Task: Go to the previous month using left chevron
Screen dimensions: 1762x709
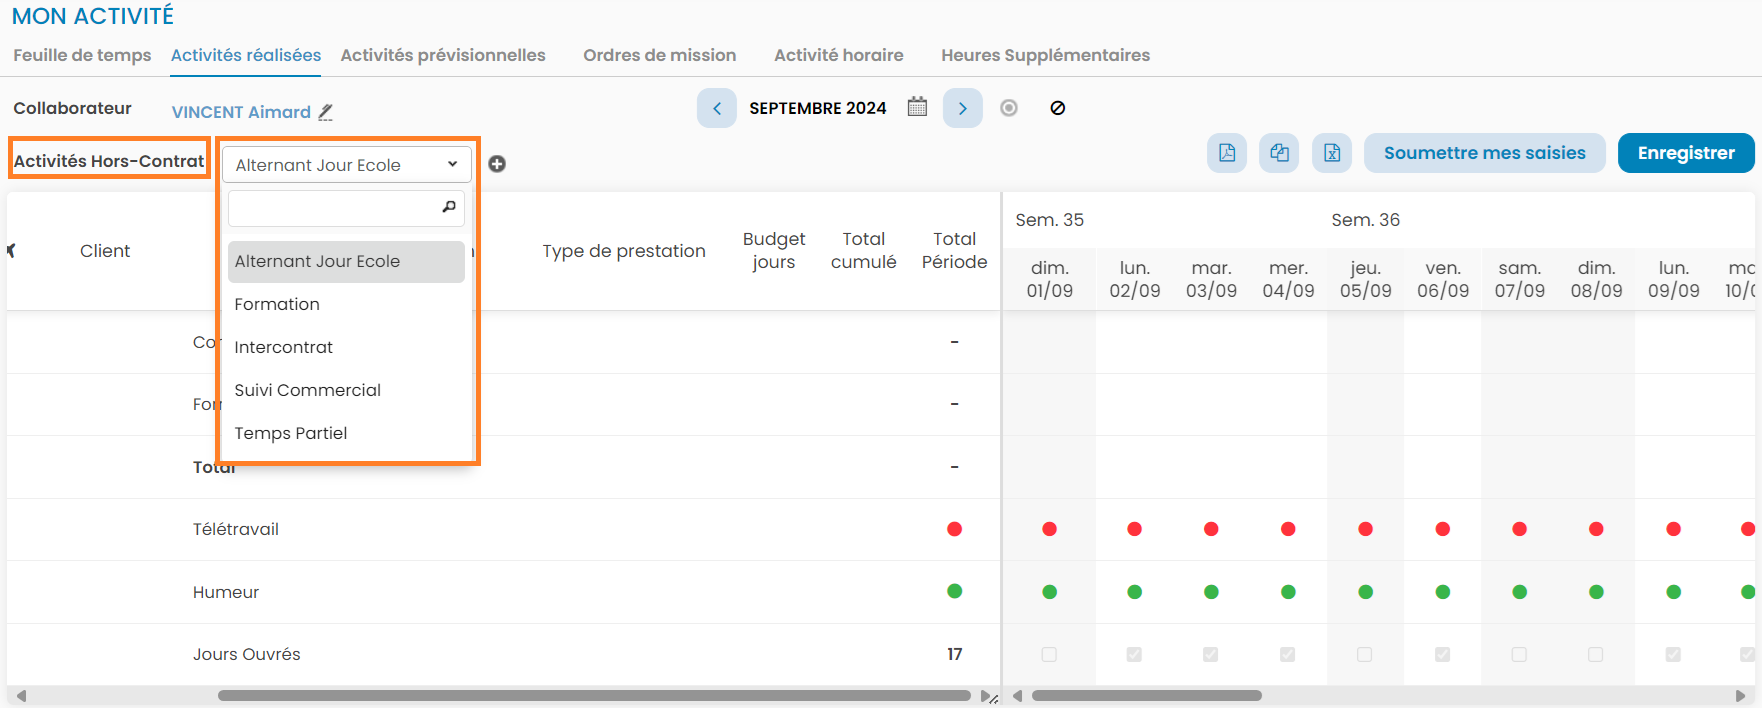Action: (716, 108)
